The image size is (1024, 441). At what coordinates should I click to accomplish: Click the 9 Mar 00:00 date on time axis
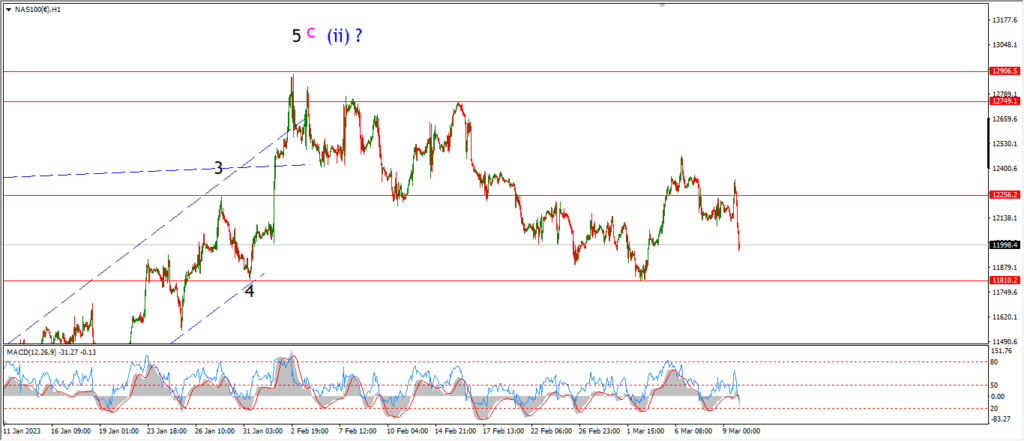coord(742,431)
